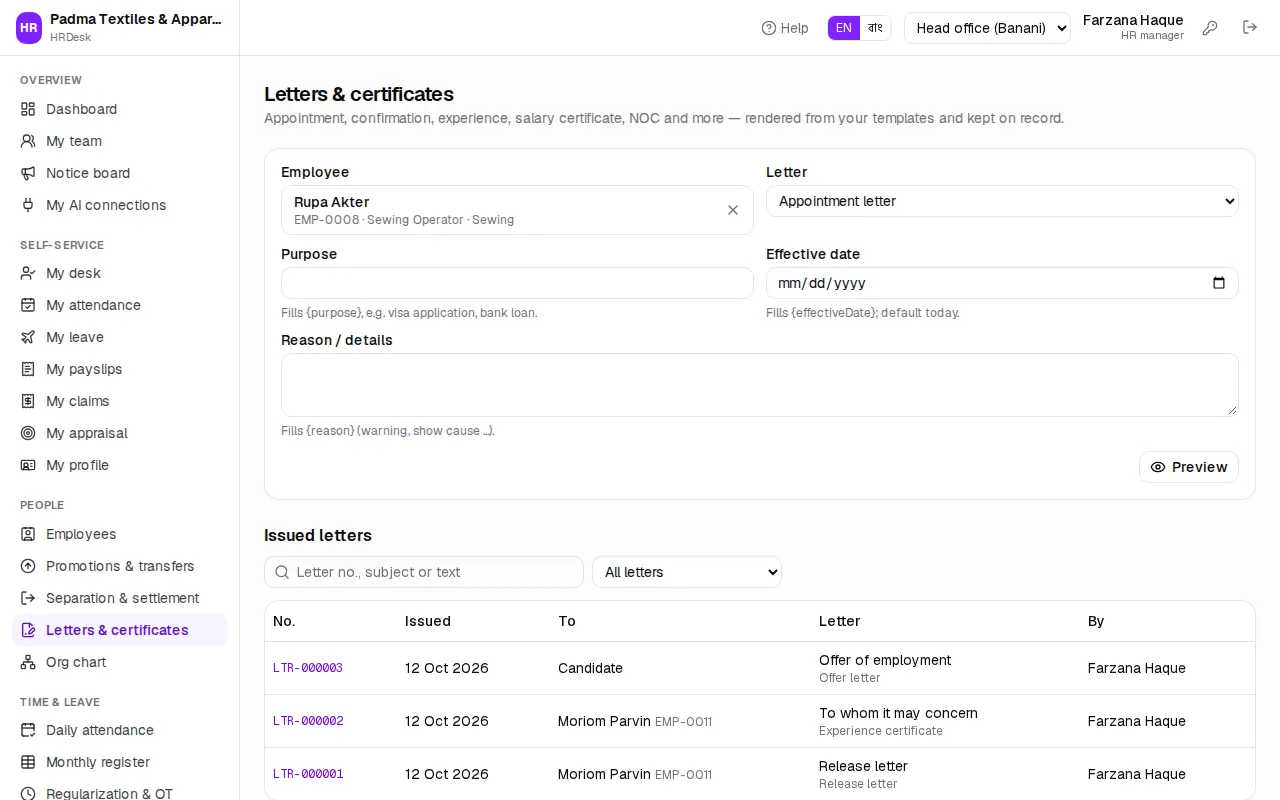Click the My attendance calendar icon

pyautogui.click(x=28, y=305)
